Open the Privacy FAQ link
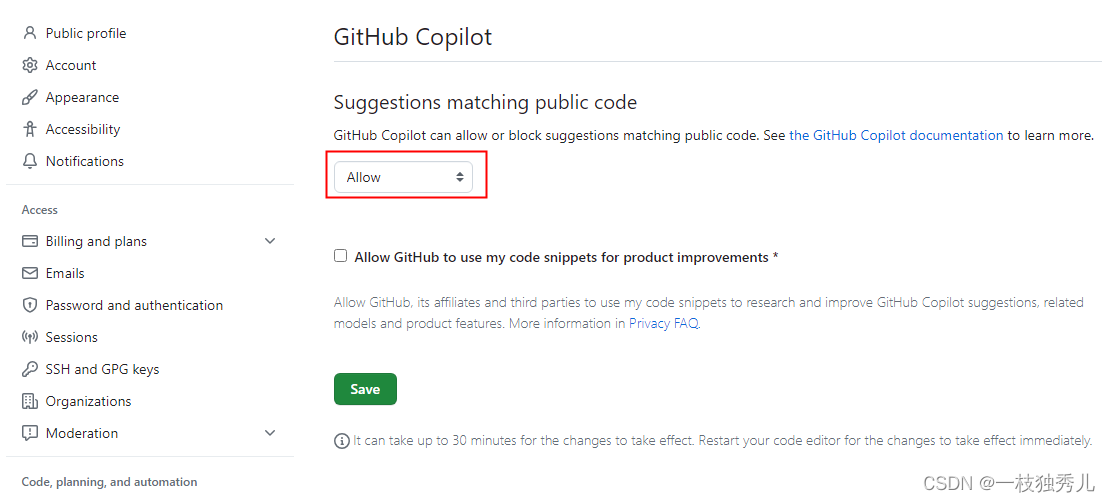This screenshot has width=1110, height=502. point(664,324)
